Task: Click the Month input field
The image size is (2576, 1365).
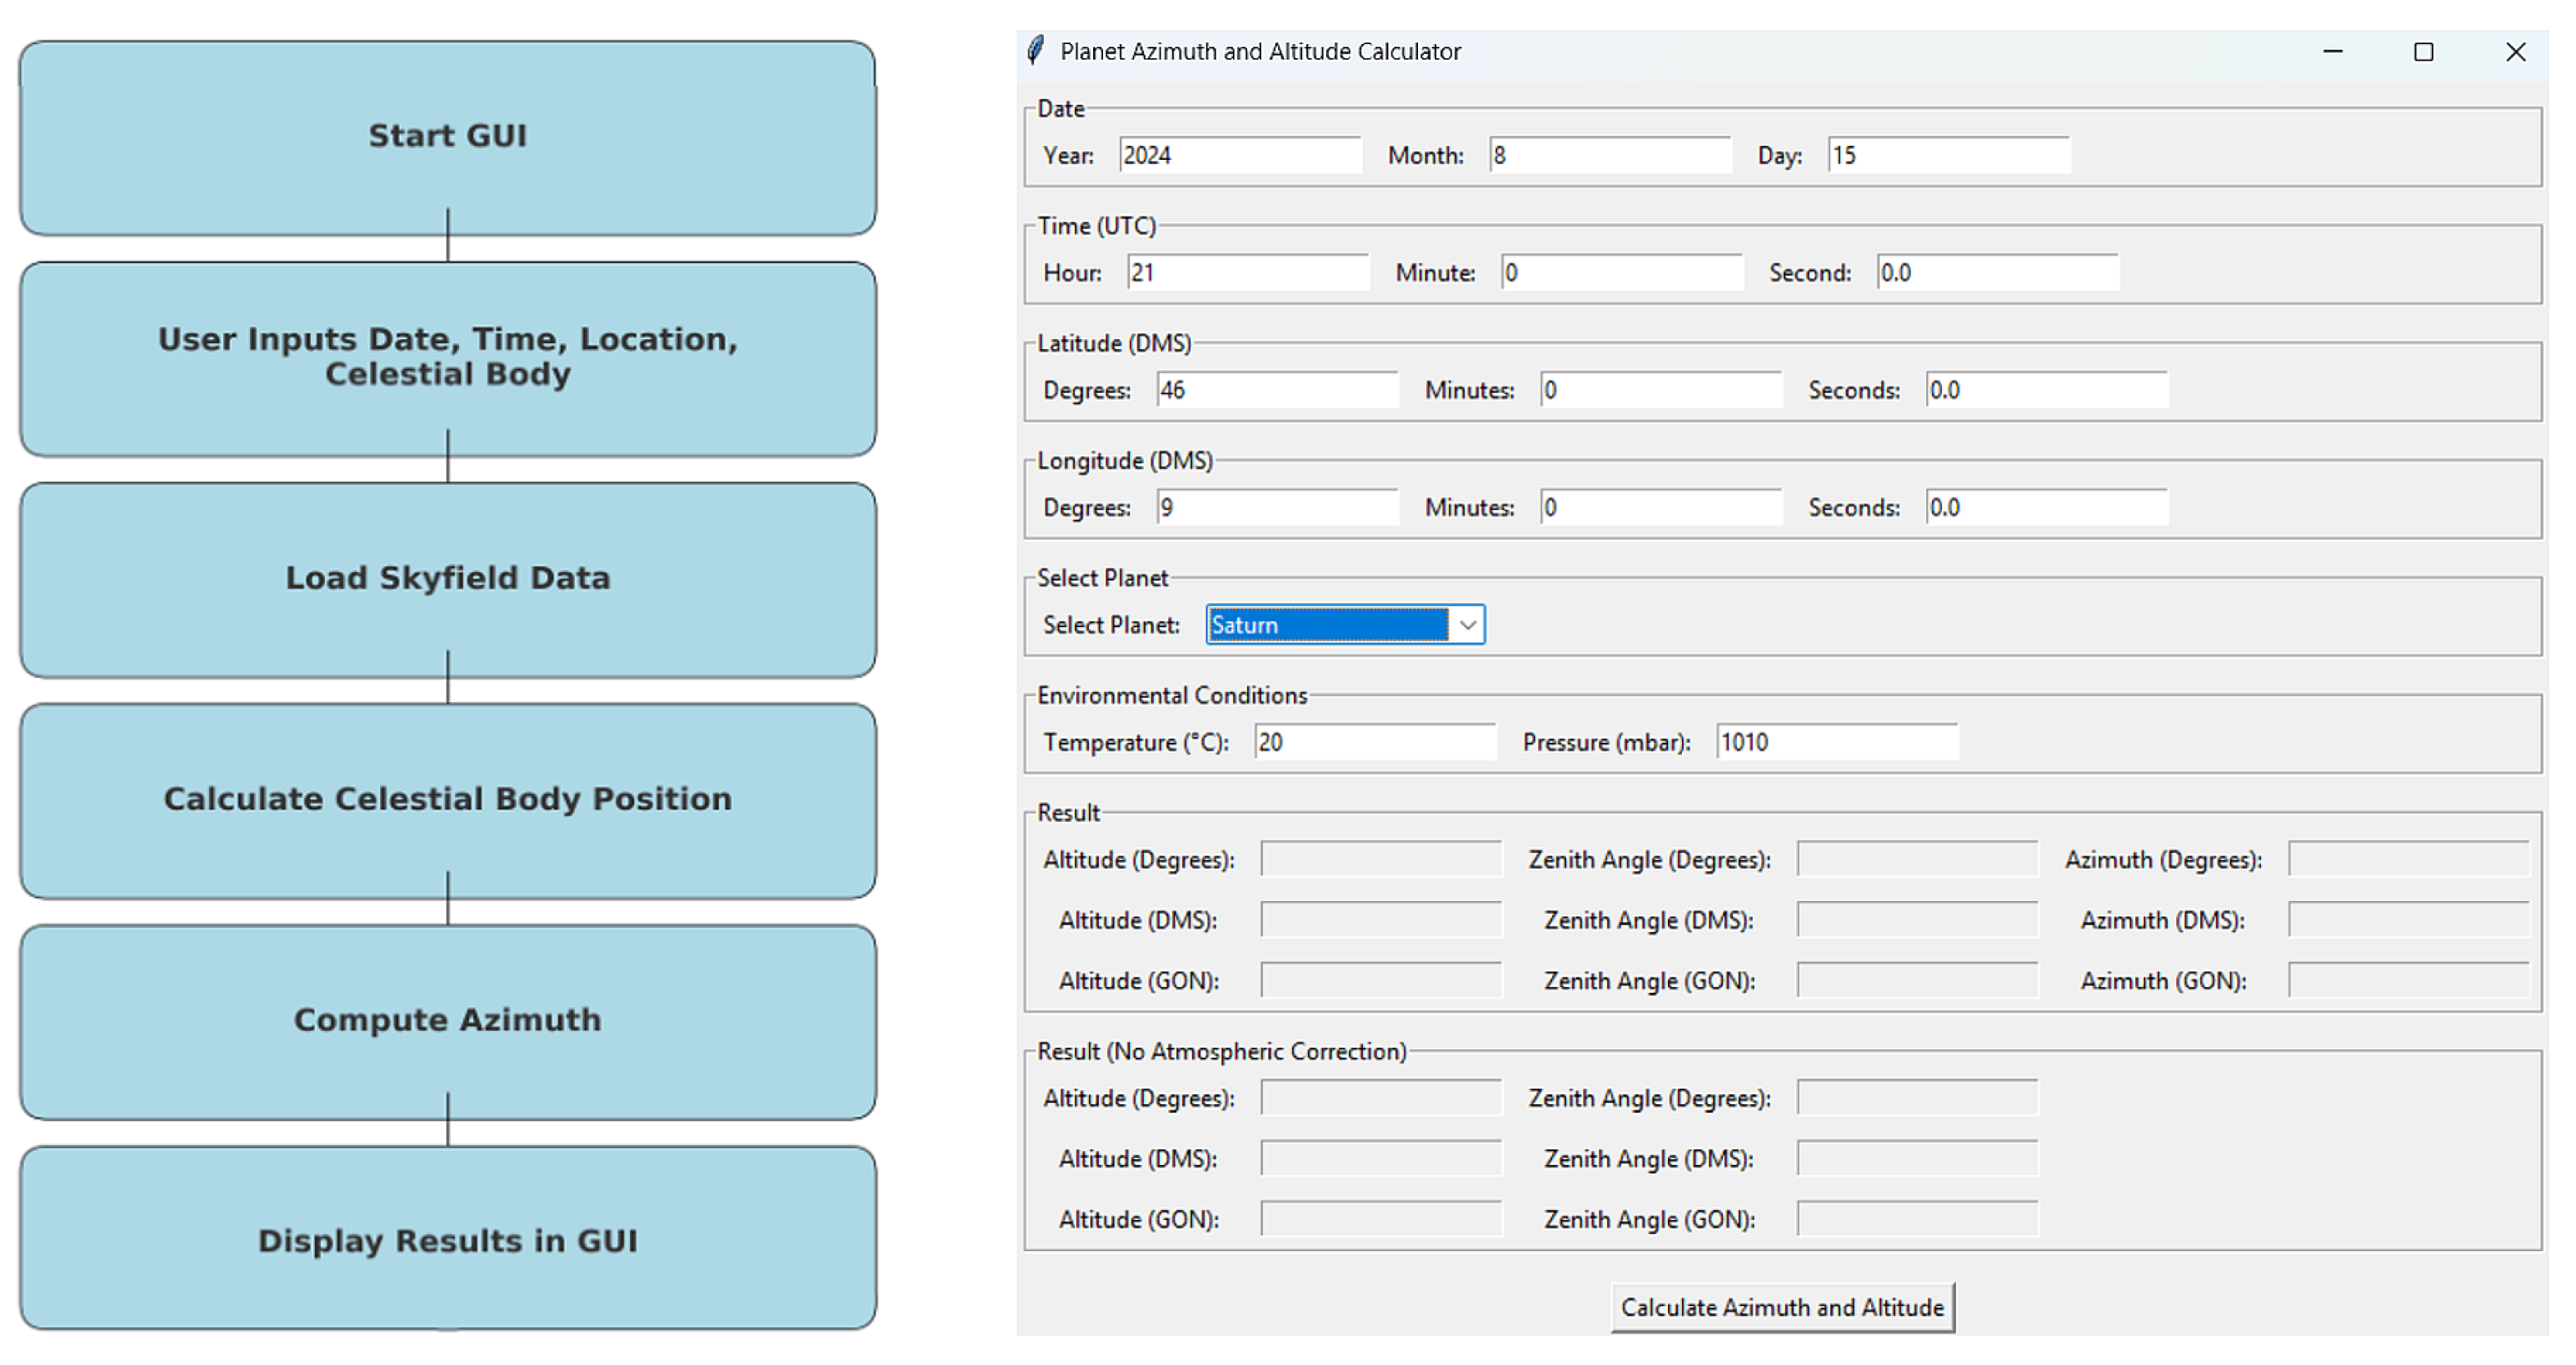Action: coord(1610,155)
